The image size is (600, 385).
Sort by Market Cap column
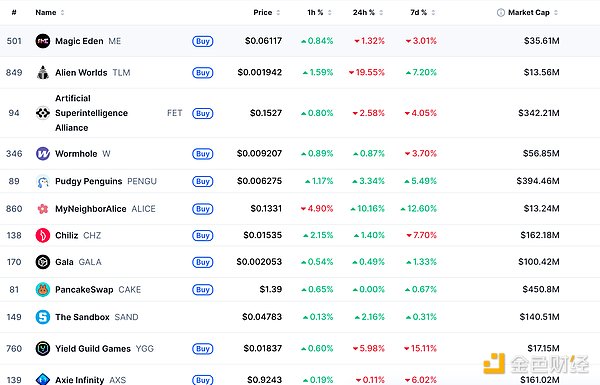533,13
